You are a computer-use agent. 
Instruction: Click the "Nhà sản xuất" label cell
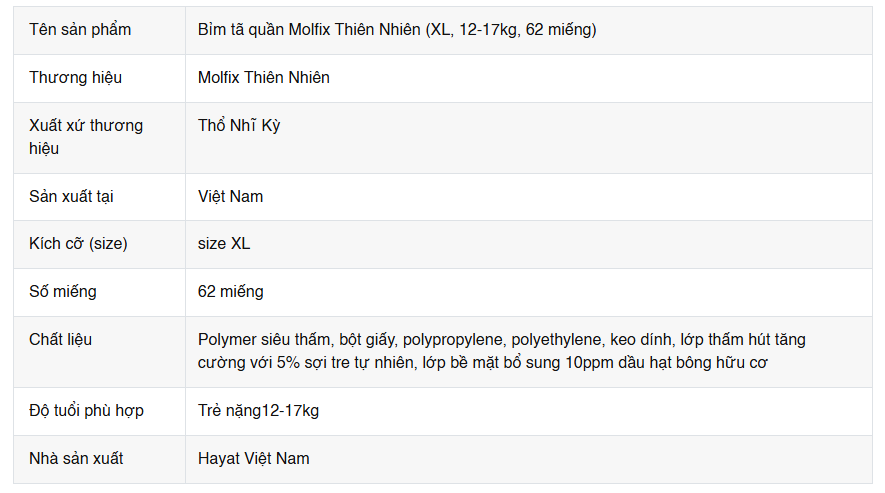[76, 459]
